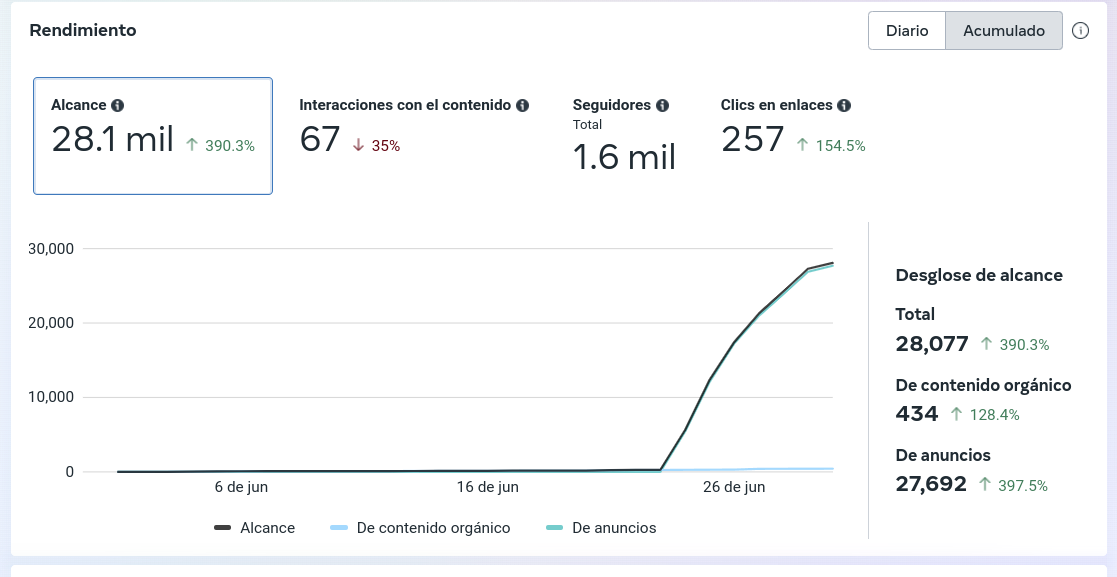The height and width of the screenshot is (577, 1117).
Task: Toggle the De contenido orgánico legend label
Action: (433, 528)
